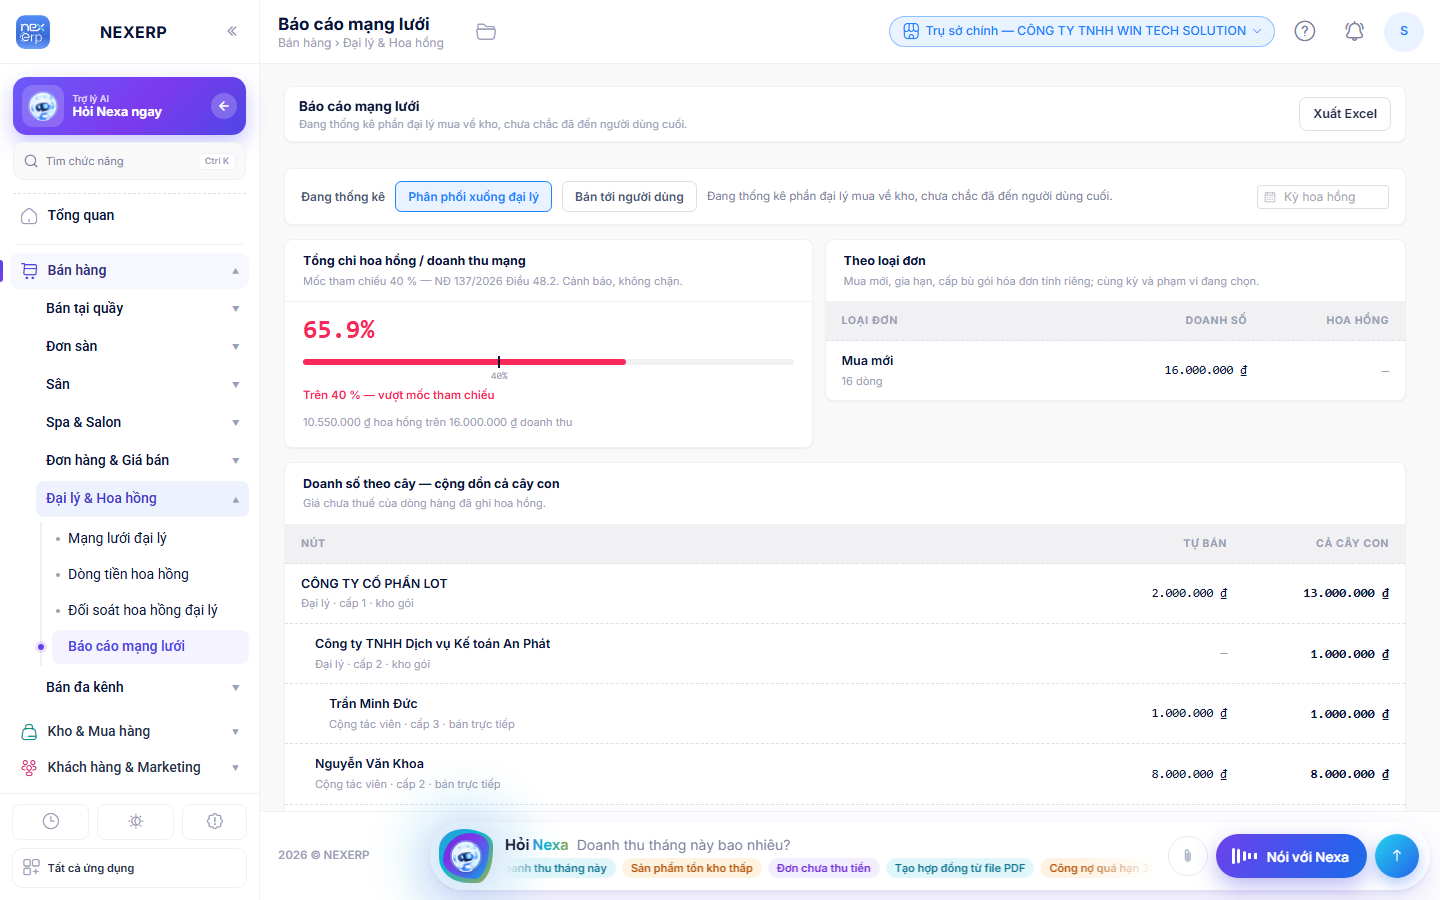Collapse the Đại lý & Hoa hồng submenu

pyautogui.click(x=236, y=499)
